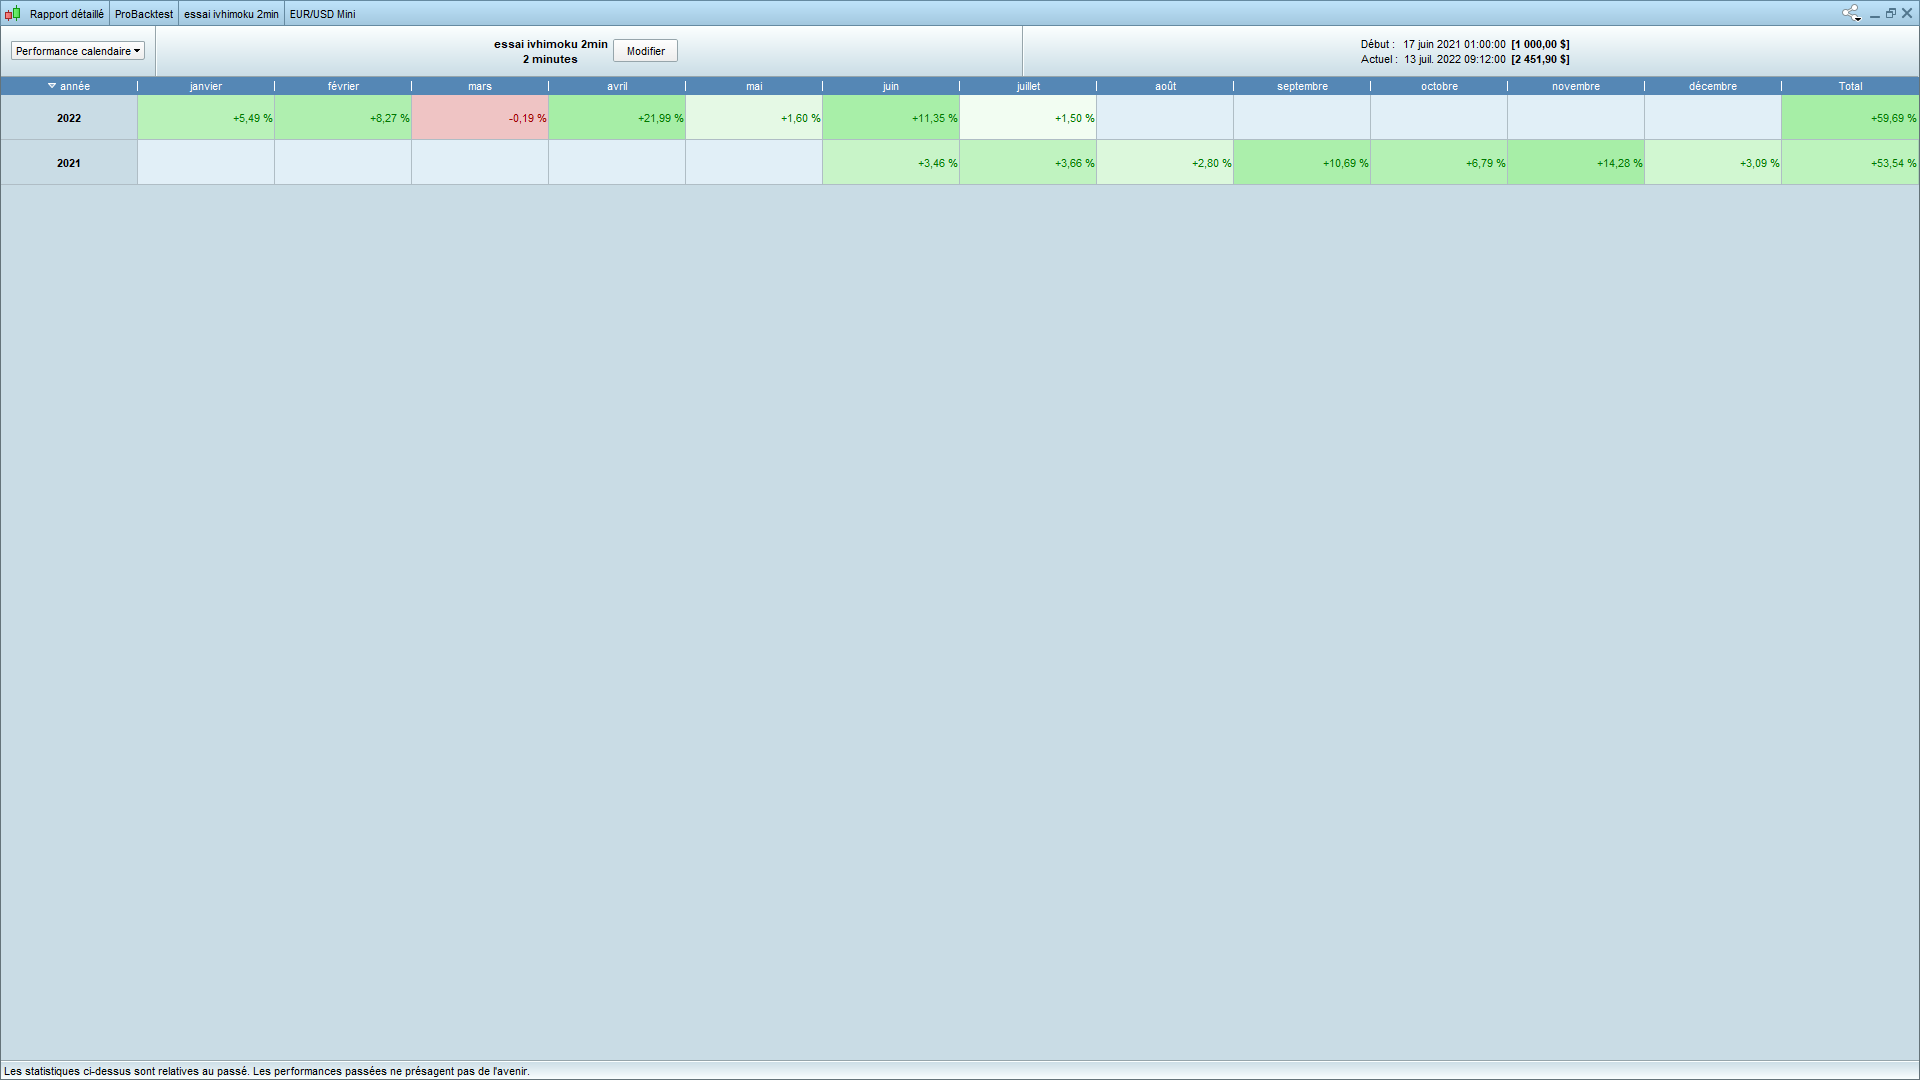This screenshot has width=1920, height=1080.
Task: Minimize the detailed report window
Action: pyautogui.click(x=1875, y=14)
